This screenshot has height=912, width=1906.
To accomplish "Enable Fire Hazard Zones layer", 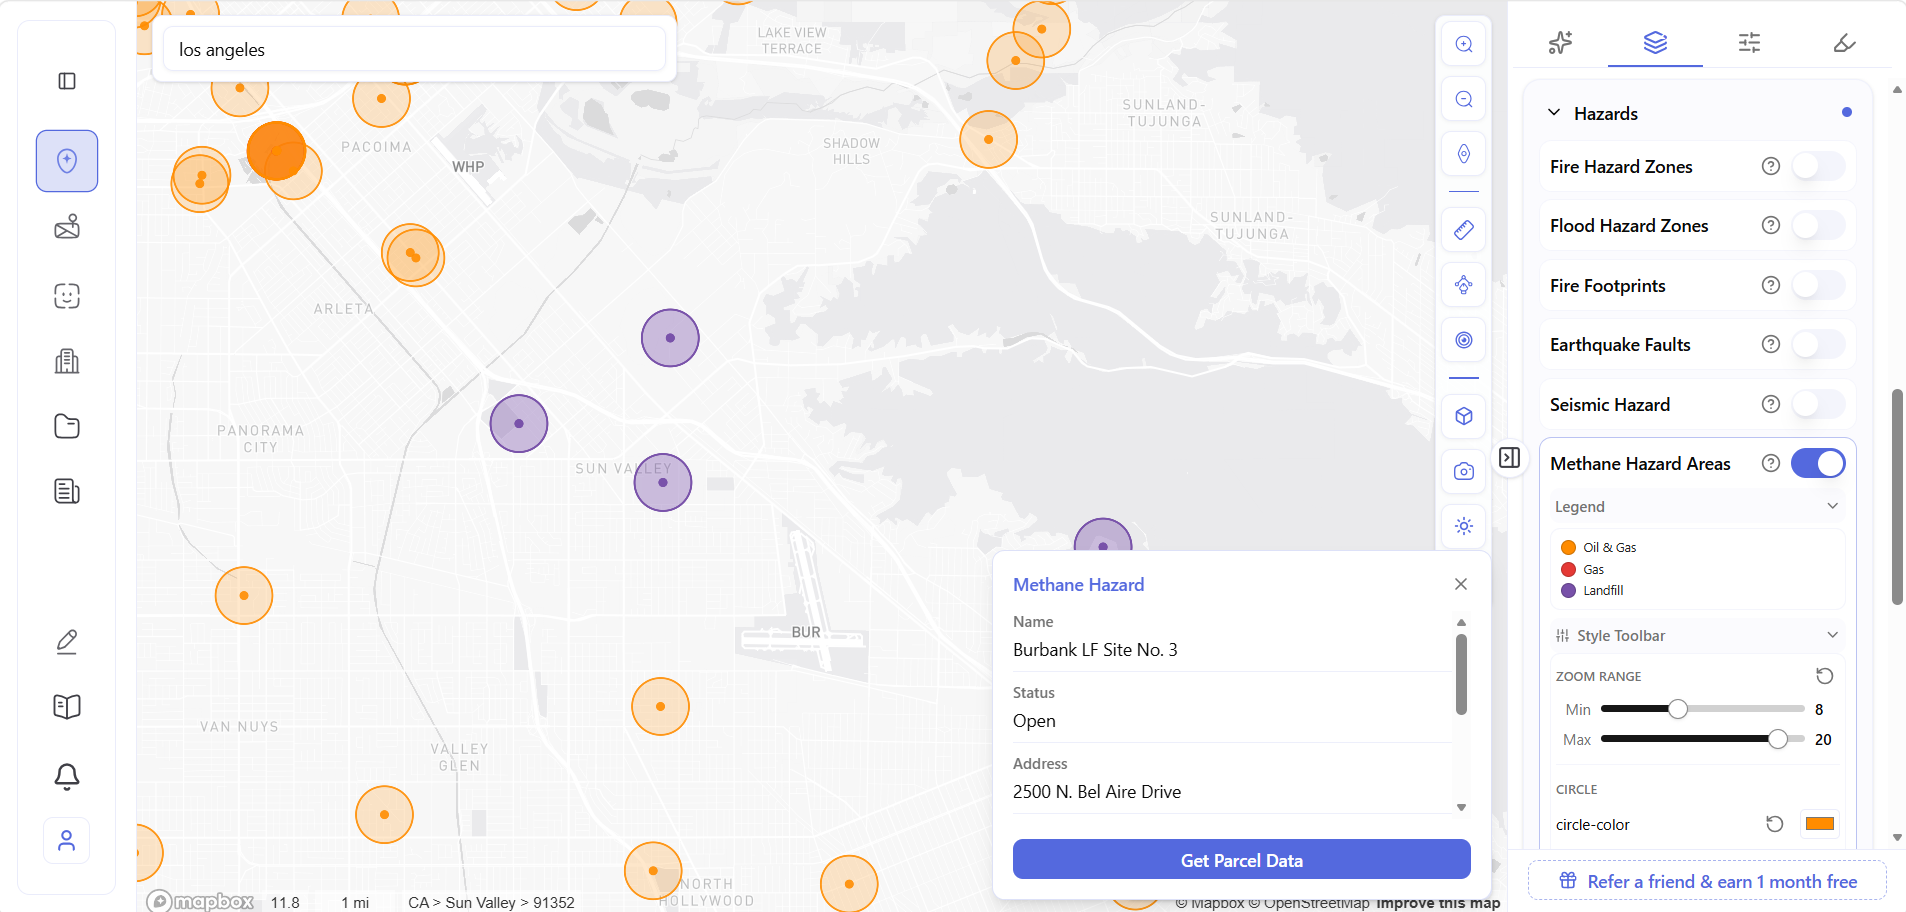I will click(x=1818, y=166).
